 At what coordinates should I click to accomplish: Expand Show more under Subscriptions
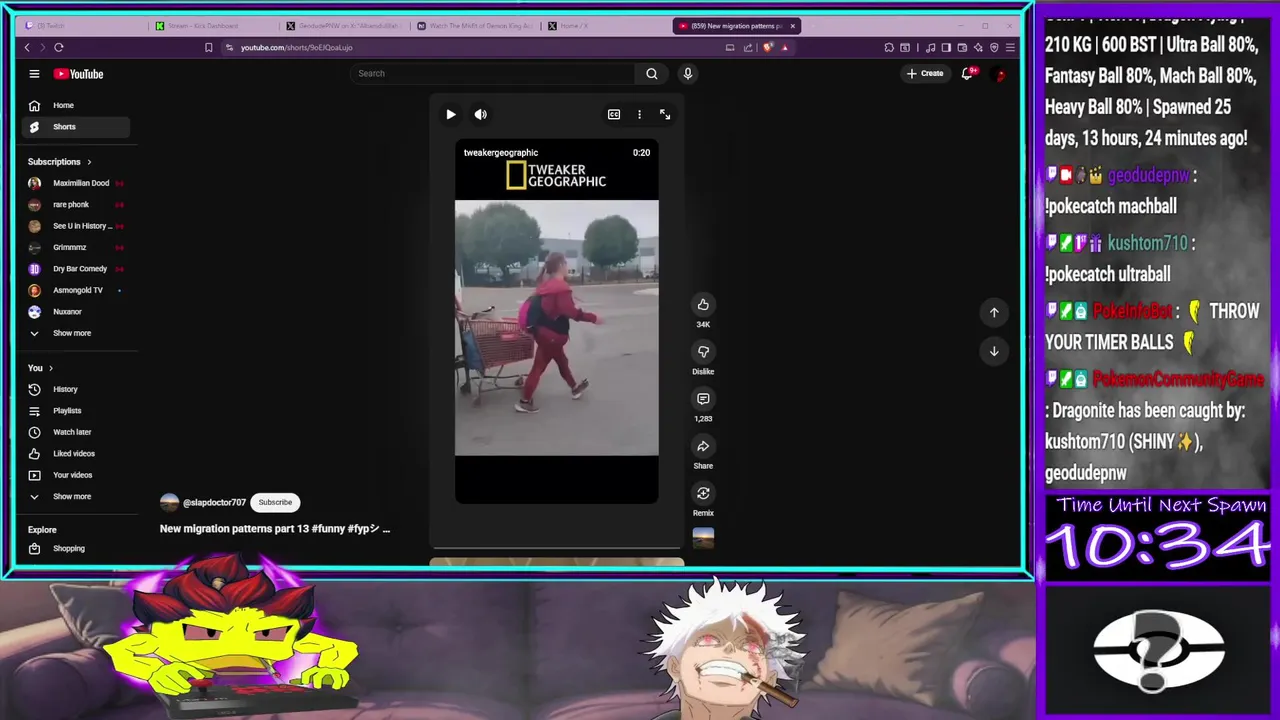[x=76, y=333]
